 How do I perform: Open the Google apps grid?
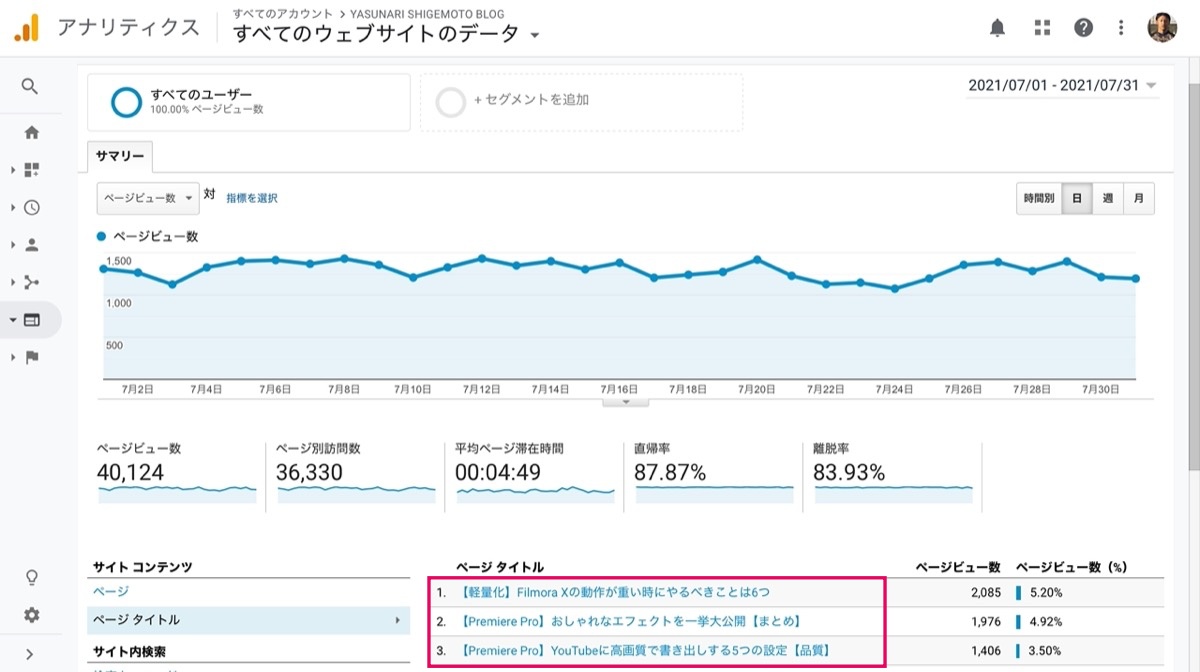[x=1042, y=28]
